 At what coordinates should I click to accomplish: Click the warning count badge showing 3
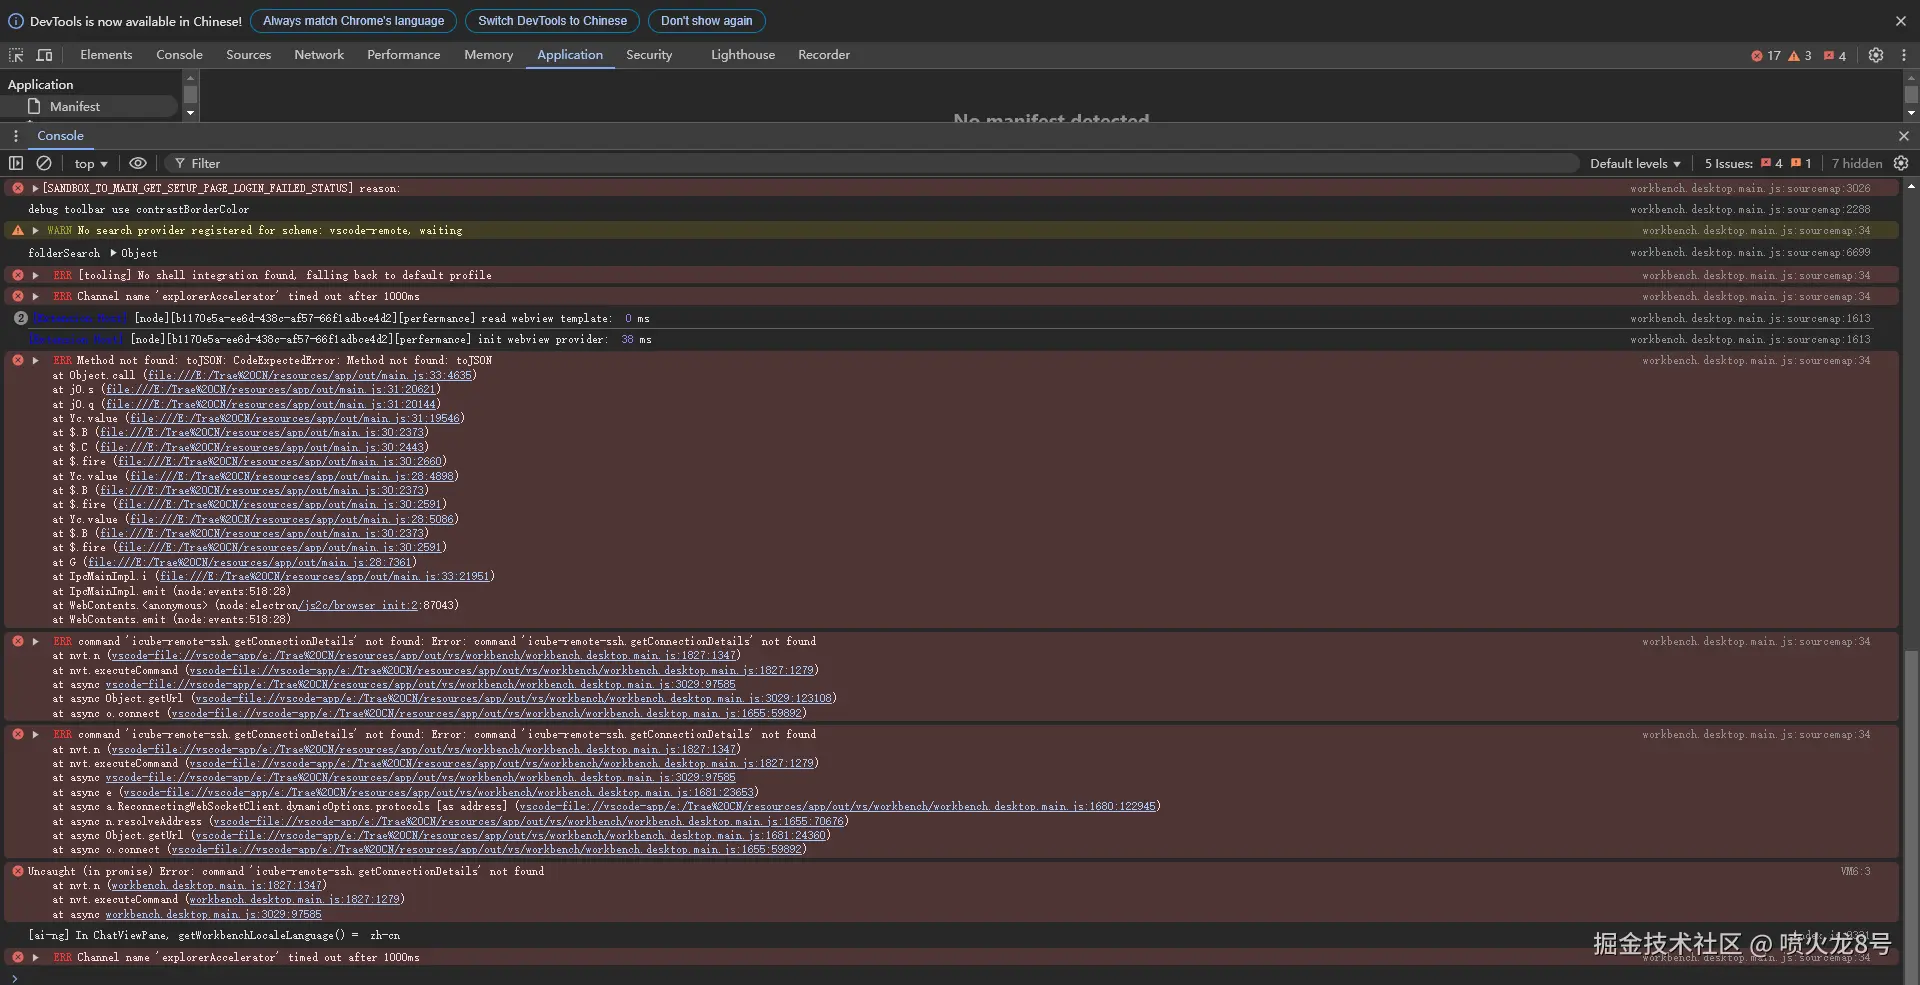[1800, 56]
